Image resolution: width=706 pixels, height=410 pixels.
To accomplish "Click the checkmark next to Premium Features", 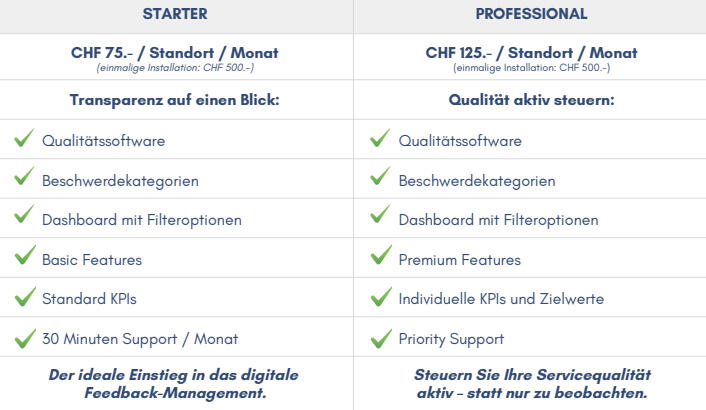I will 381,255.
